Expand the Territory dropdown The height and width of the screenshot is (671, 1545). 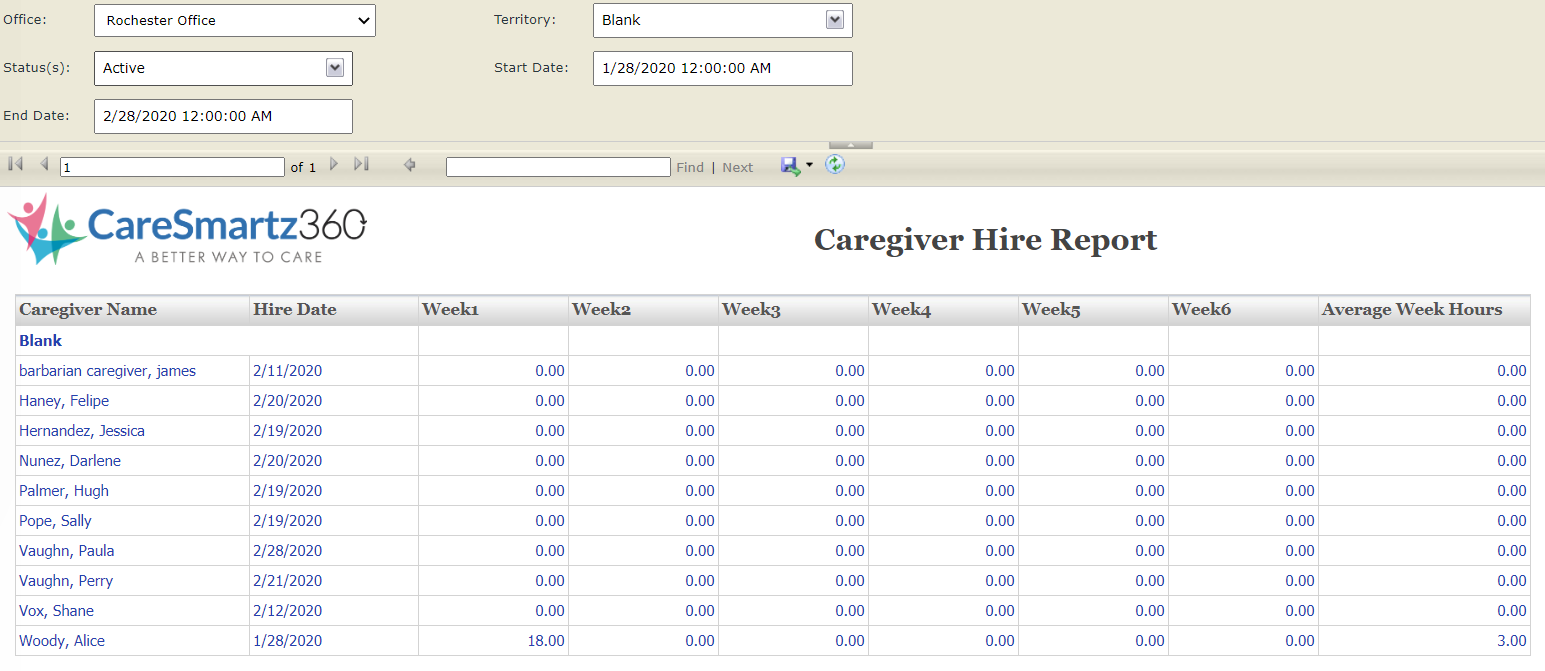click(x=834, y=20)
